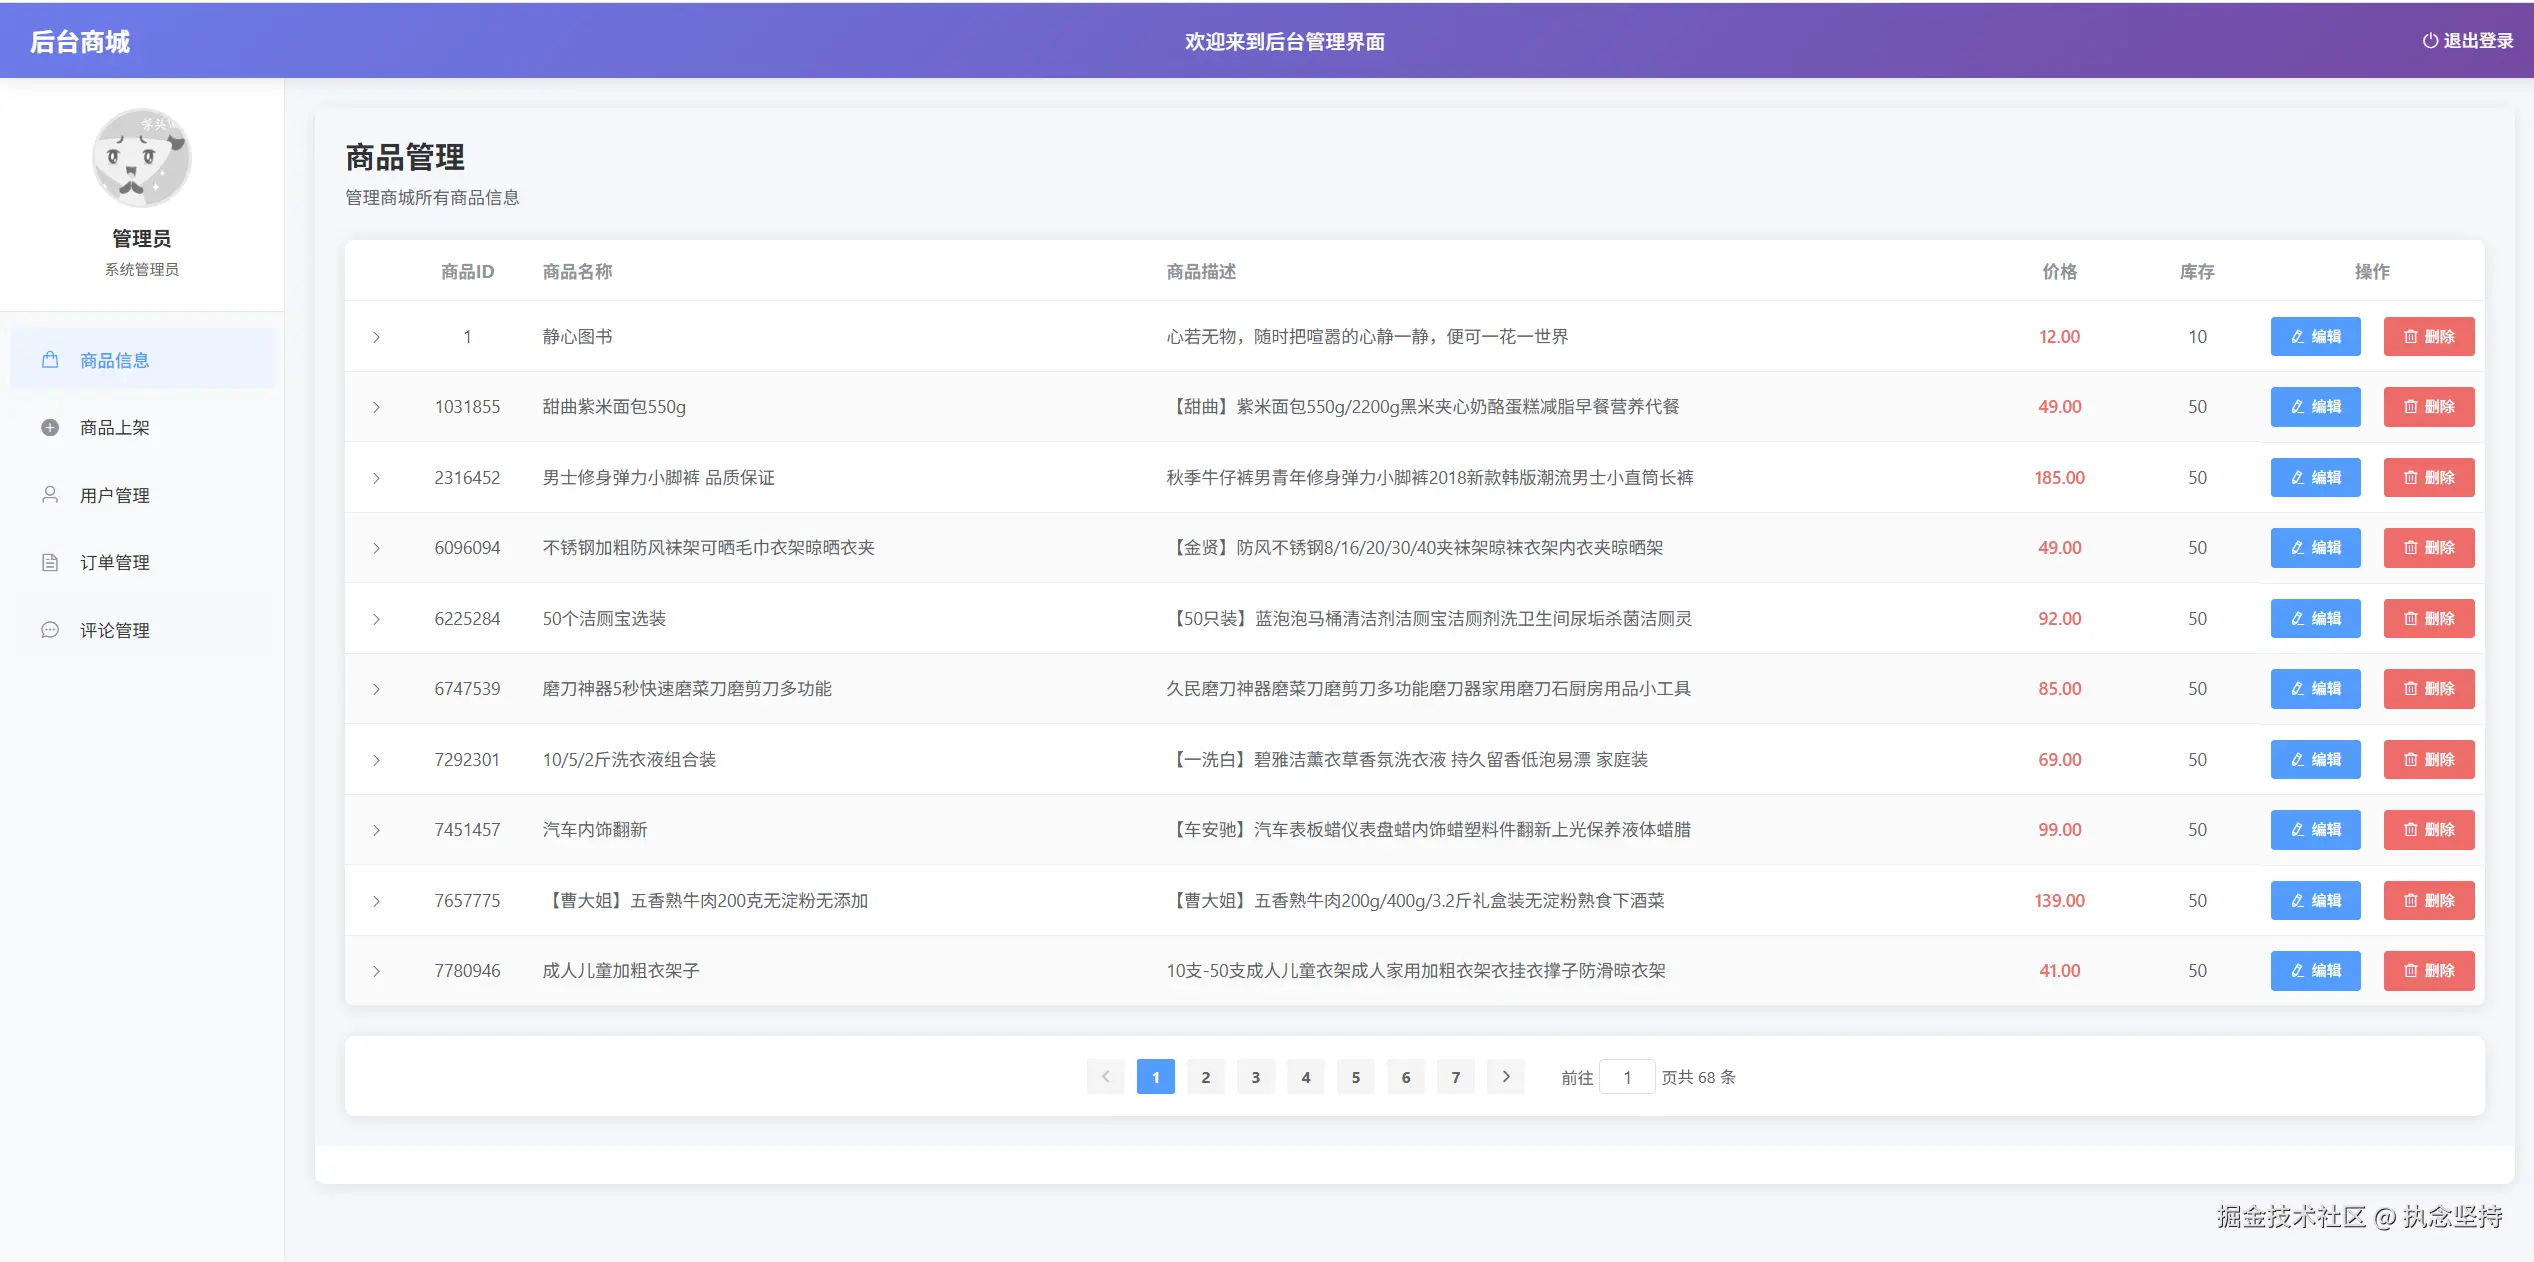Expand the row for product 1031855
This screenshot has height=1262, width=2534.
[376, 407]
